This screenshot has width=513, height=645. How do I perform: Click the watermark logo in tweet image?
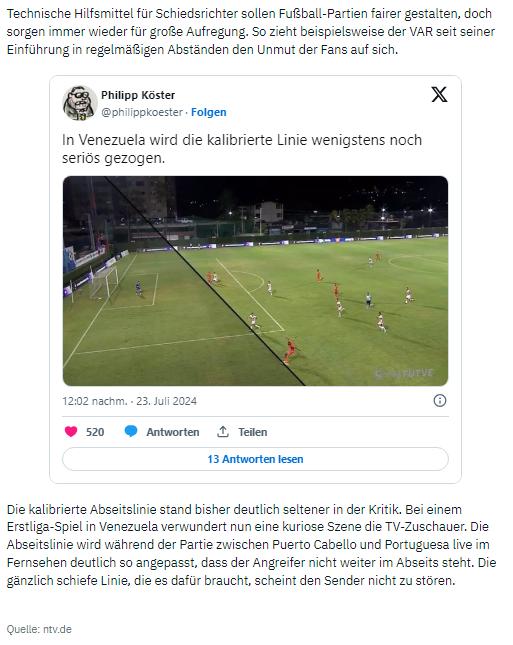coord(404,374)
